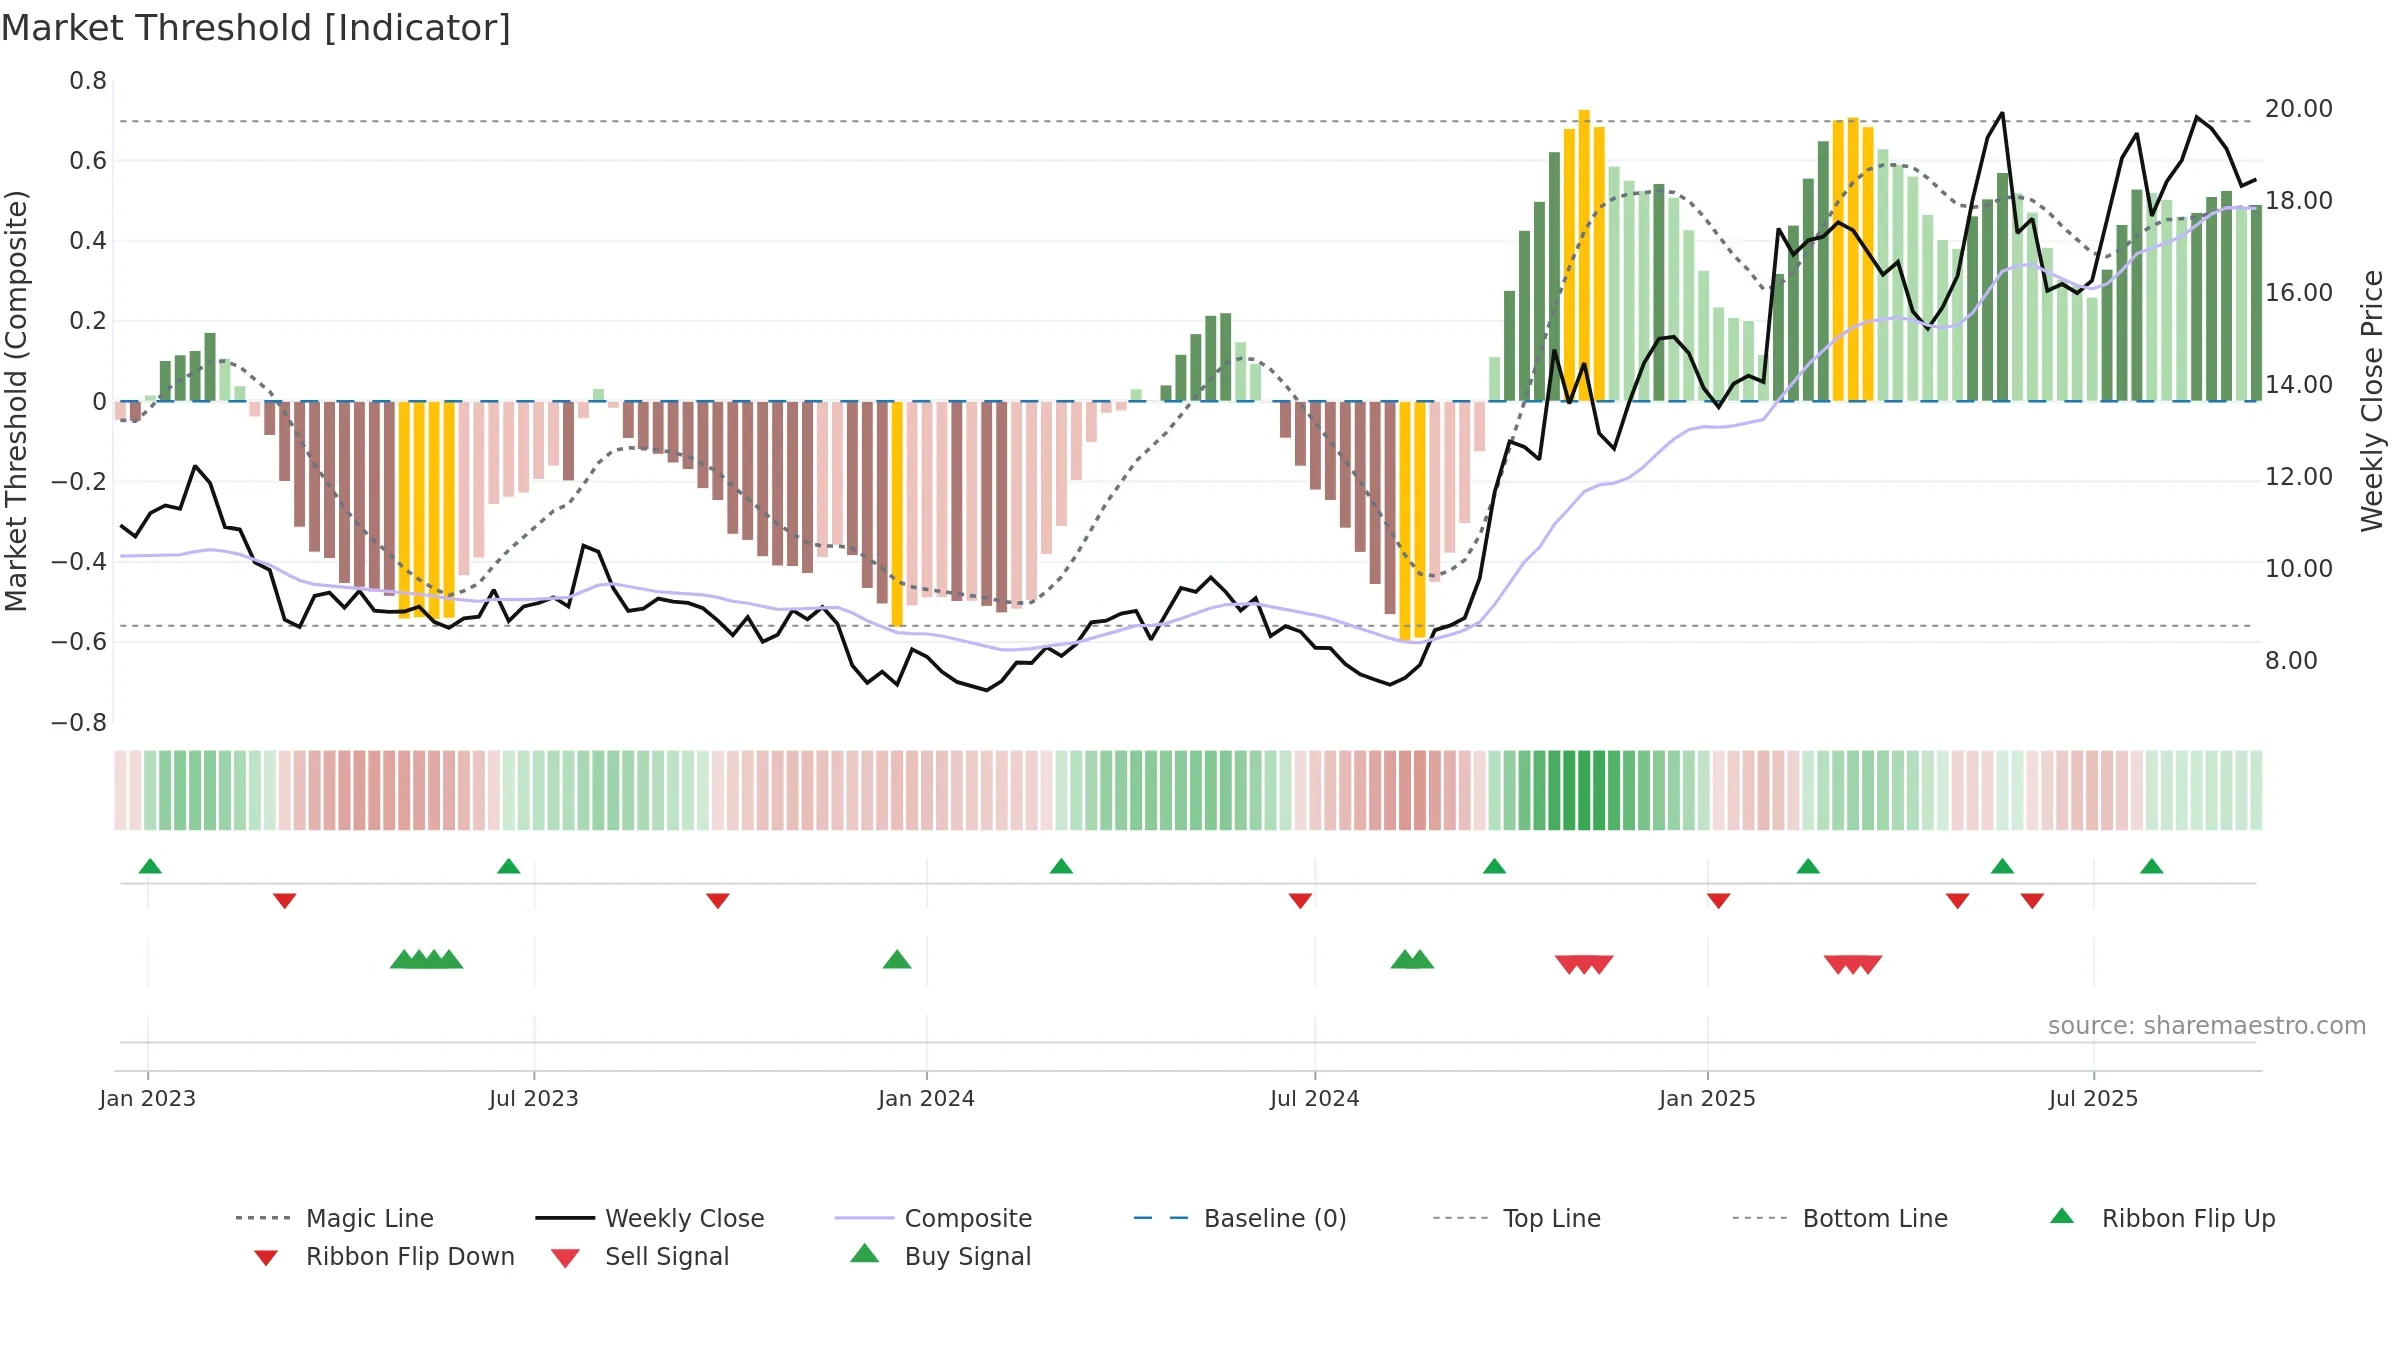Click the green Buy Signal legend triangle

865,1253
